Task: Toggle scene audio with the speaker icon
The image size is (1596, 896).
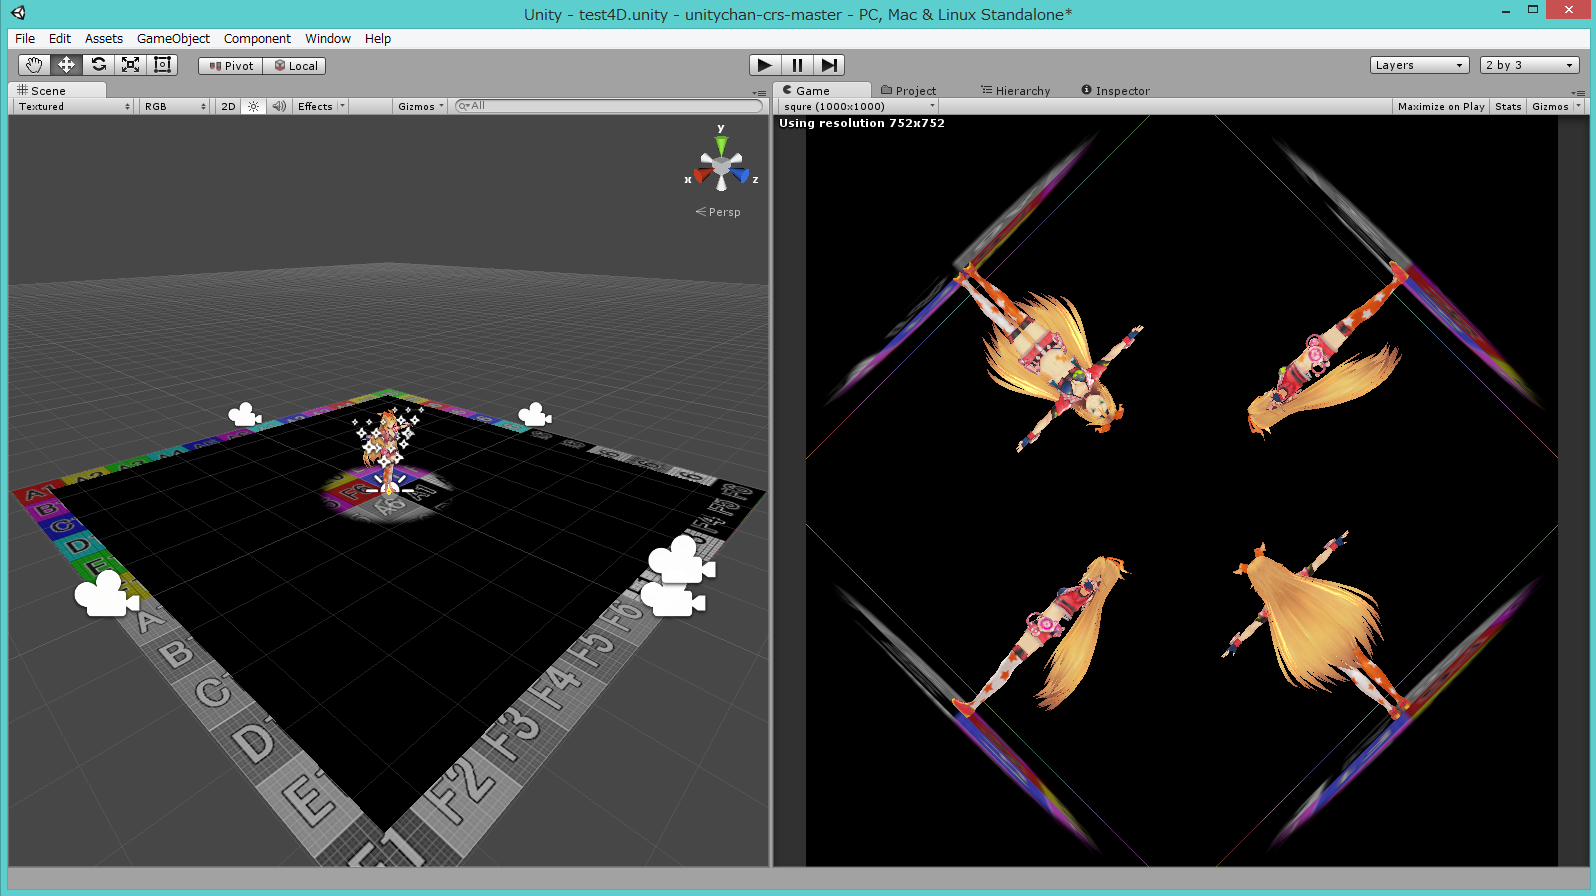Action: (x=279, y=106)
